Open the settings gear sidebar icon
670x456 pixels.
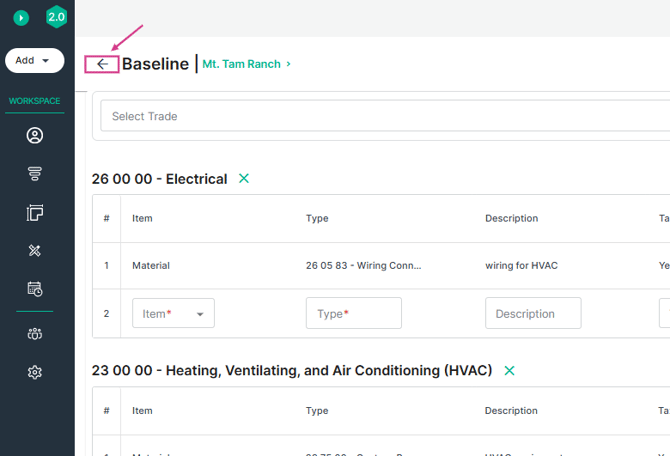35,372
